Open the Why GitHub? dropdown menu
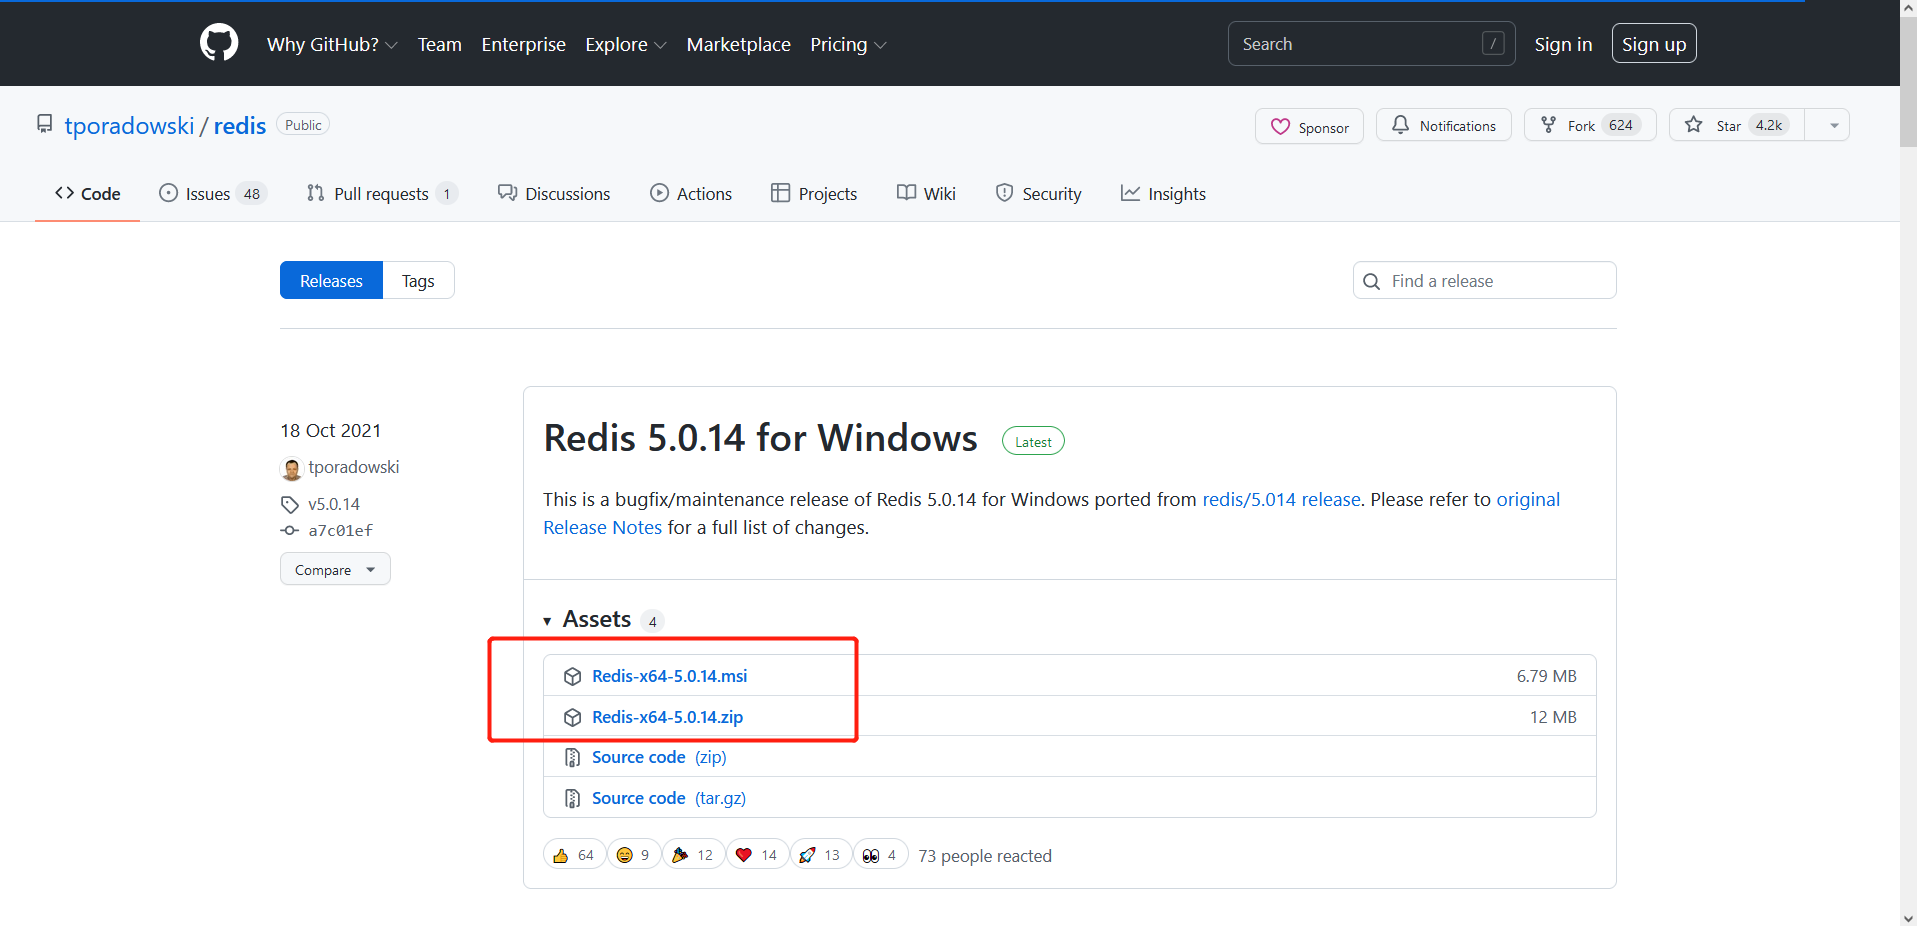Image resolution: width=1917 pixels, height=926 pixels. pos(332,44)
